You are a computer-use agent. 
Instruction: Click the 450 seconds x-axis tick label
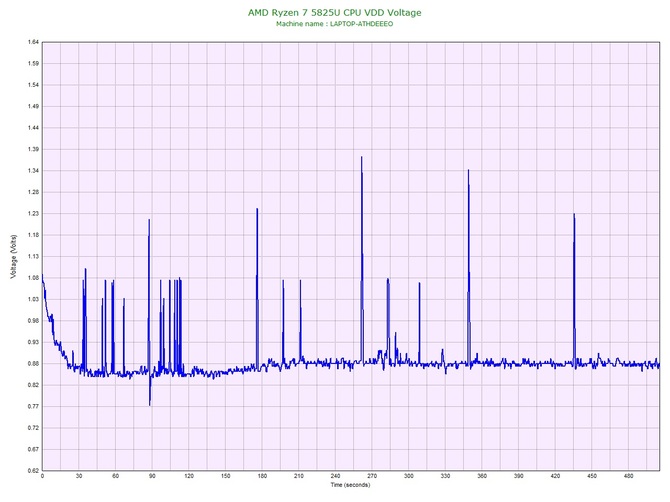pyautogui.click(x=592, y=476)
